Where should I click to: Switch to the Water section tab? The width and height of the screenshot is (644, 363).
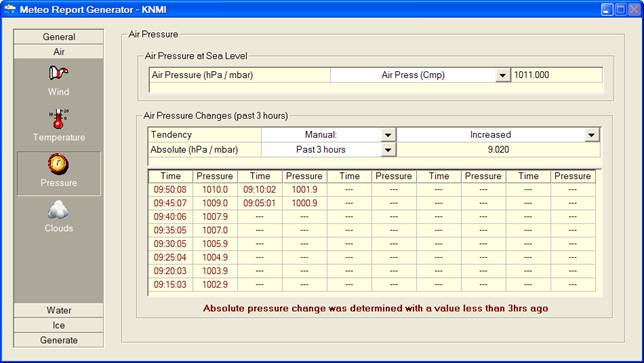59,310
